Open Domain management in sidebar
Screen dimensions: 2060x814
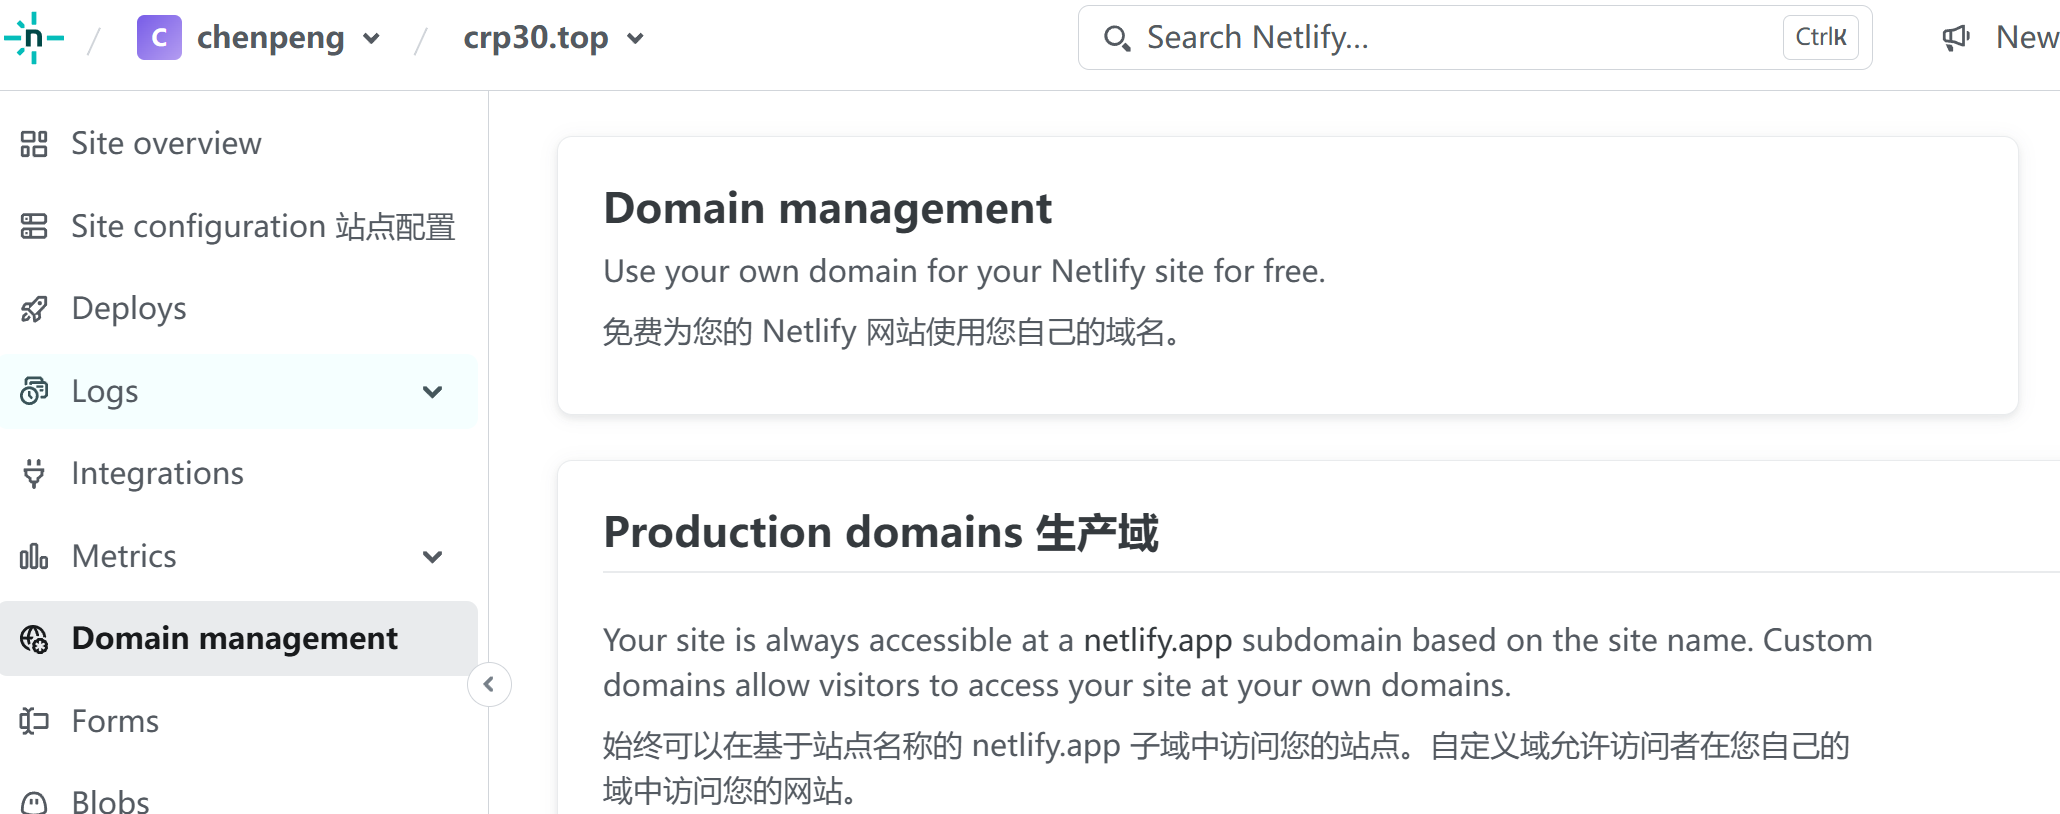(x=234, y=638)
